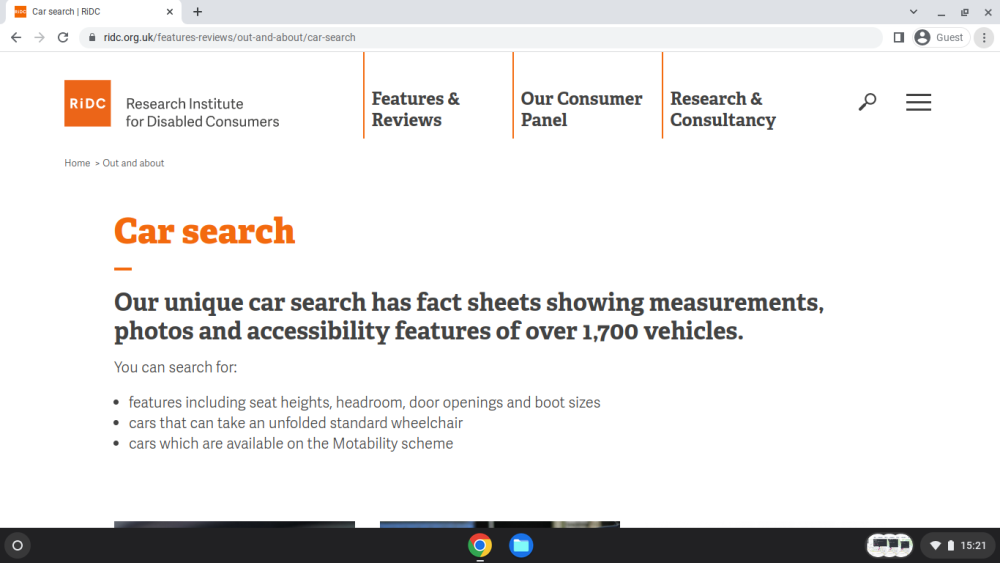Select the Car search | RiDC tab
Screen dimensions: 1000x563
pyautogui.click(x=92, y=11)
